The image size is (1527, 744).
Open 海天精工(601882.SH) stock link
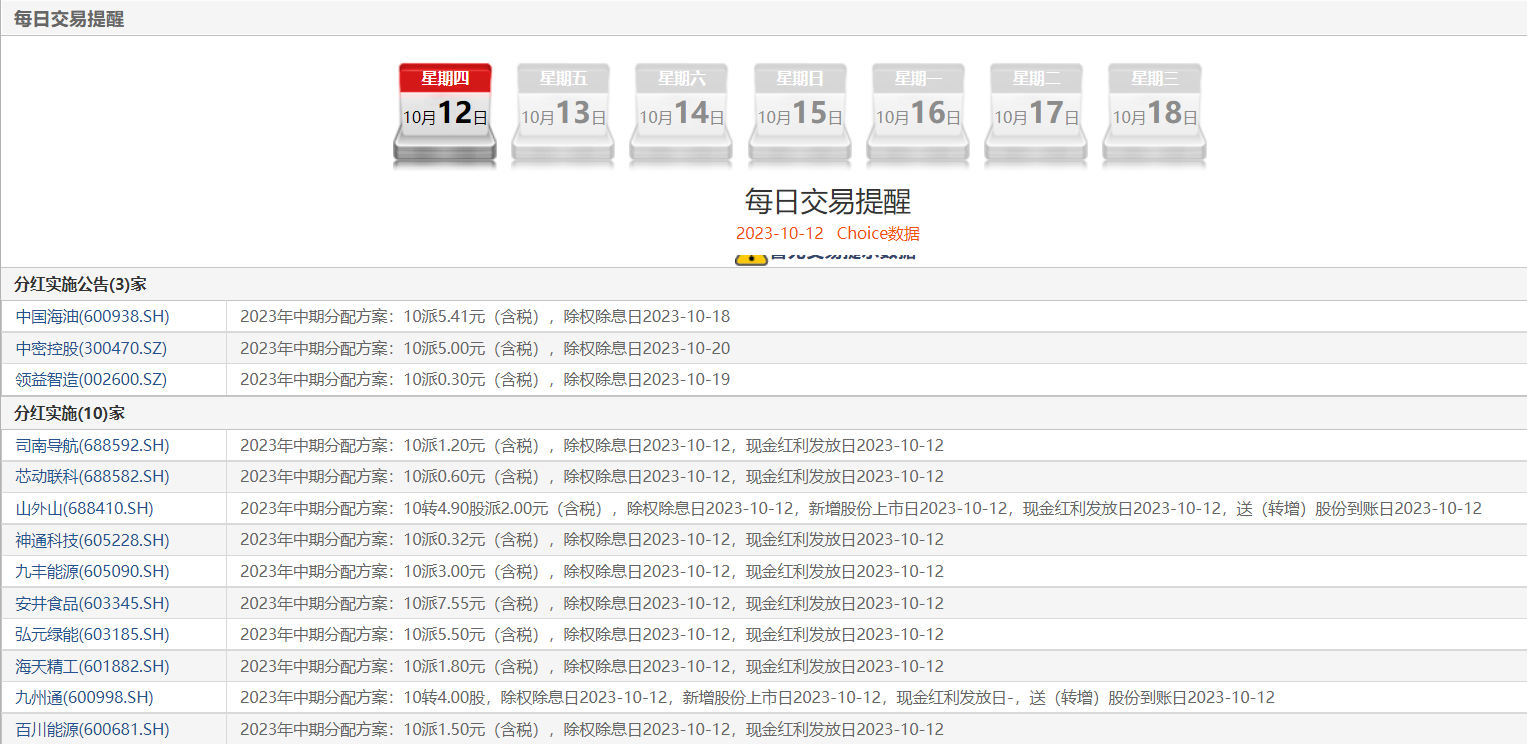tap(92, 667)
